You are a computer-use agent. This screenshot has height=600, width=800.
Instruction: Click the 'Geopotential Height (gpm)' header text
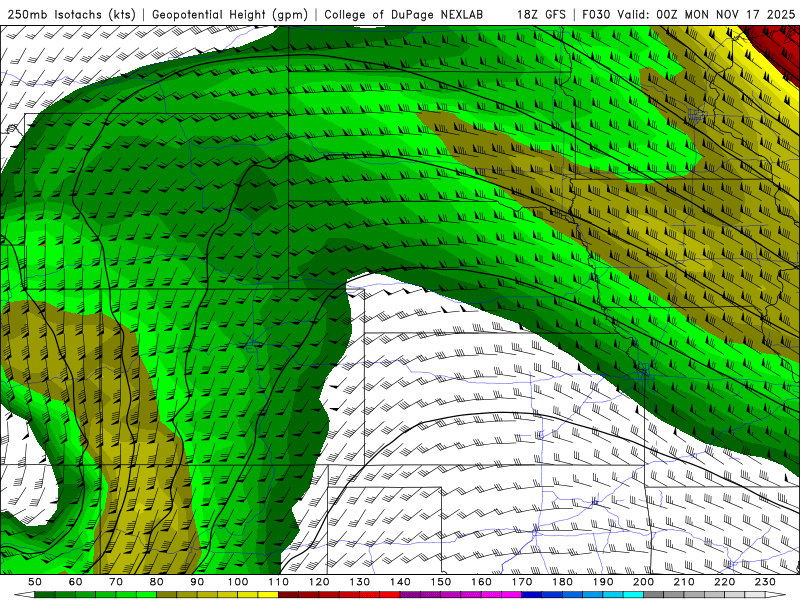230,14
